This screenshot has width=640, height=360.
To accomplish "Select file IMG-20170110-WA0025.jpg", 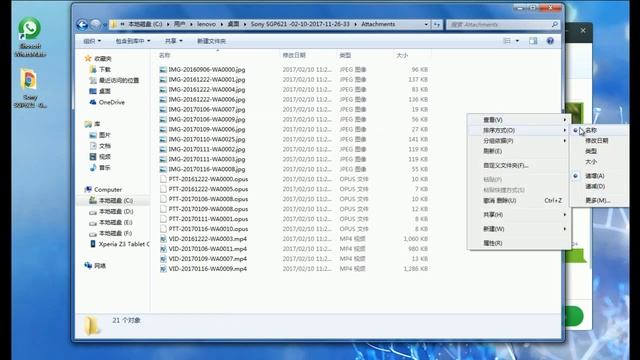I will coord(207,139).
